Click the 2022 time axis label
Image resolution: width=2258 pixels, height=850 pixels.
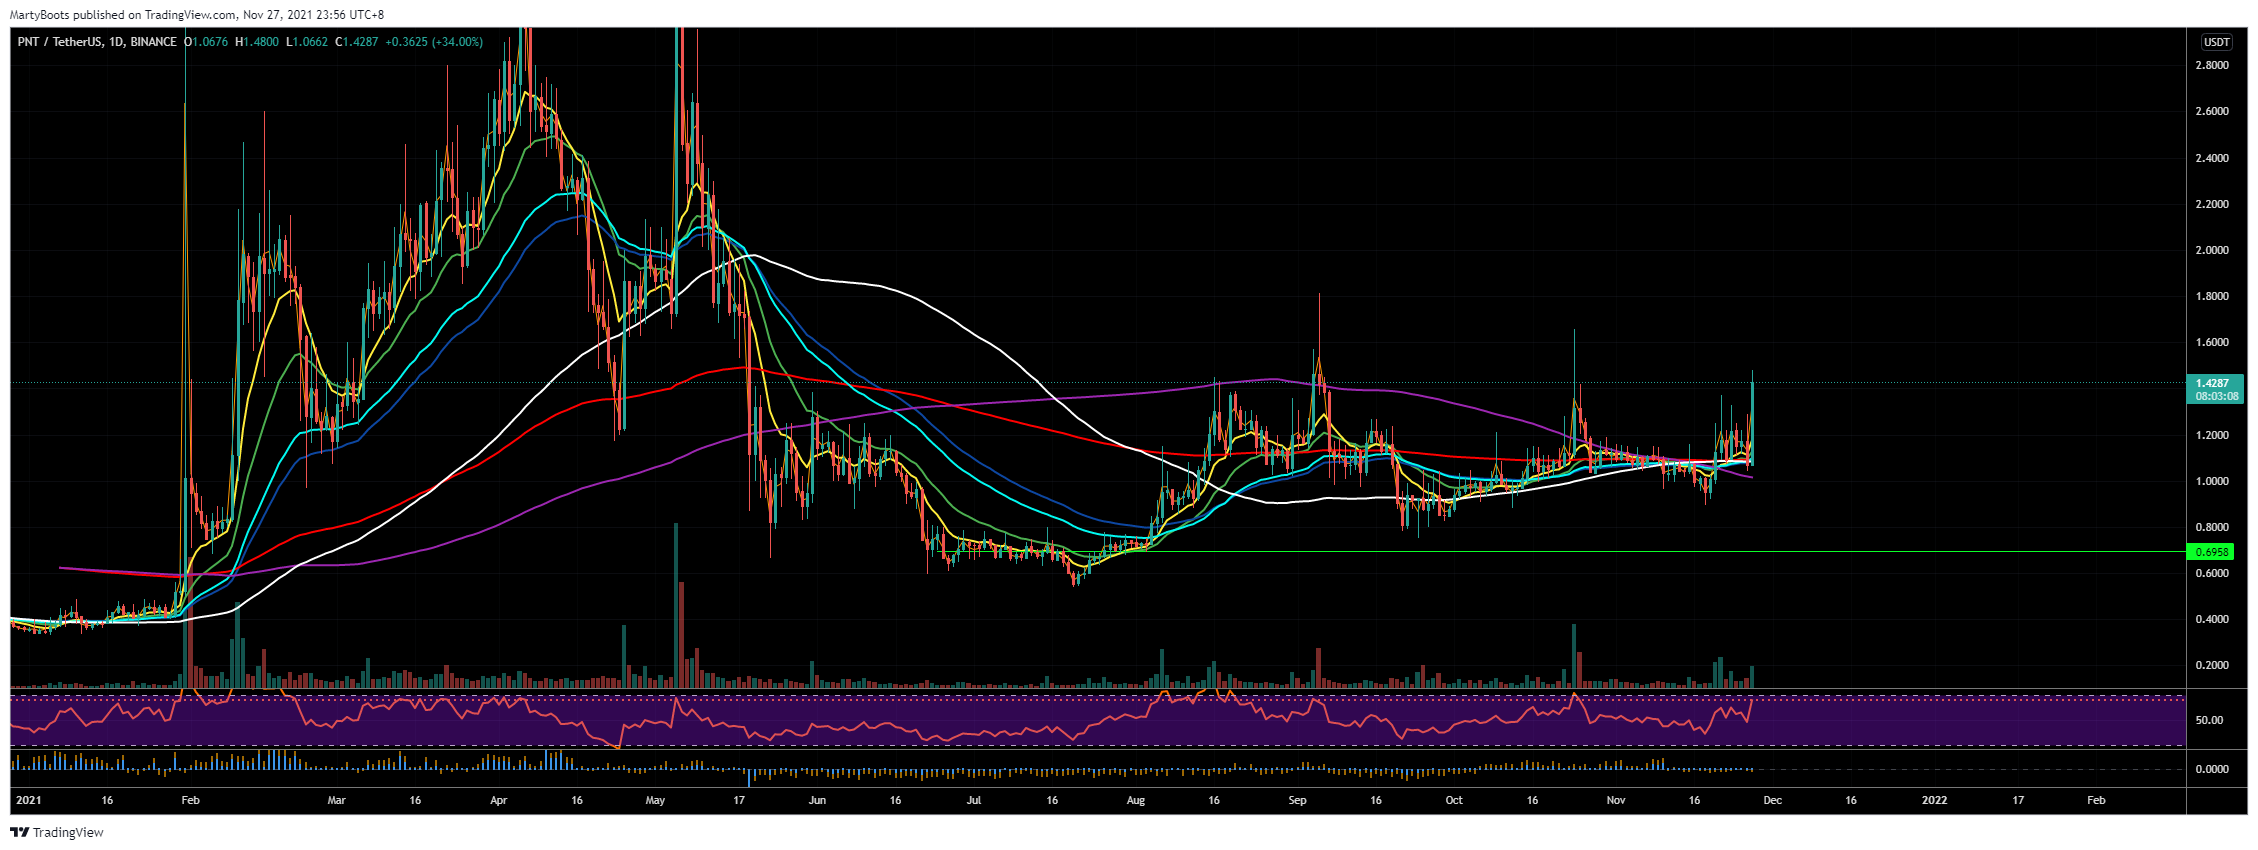click(x=1935, y=800)
